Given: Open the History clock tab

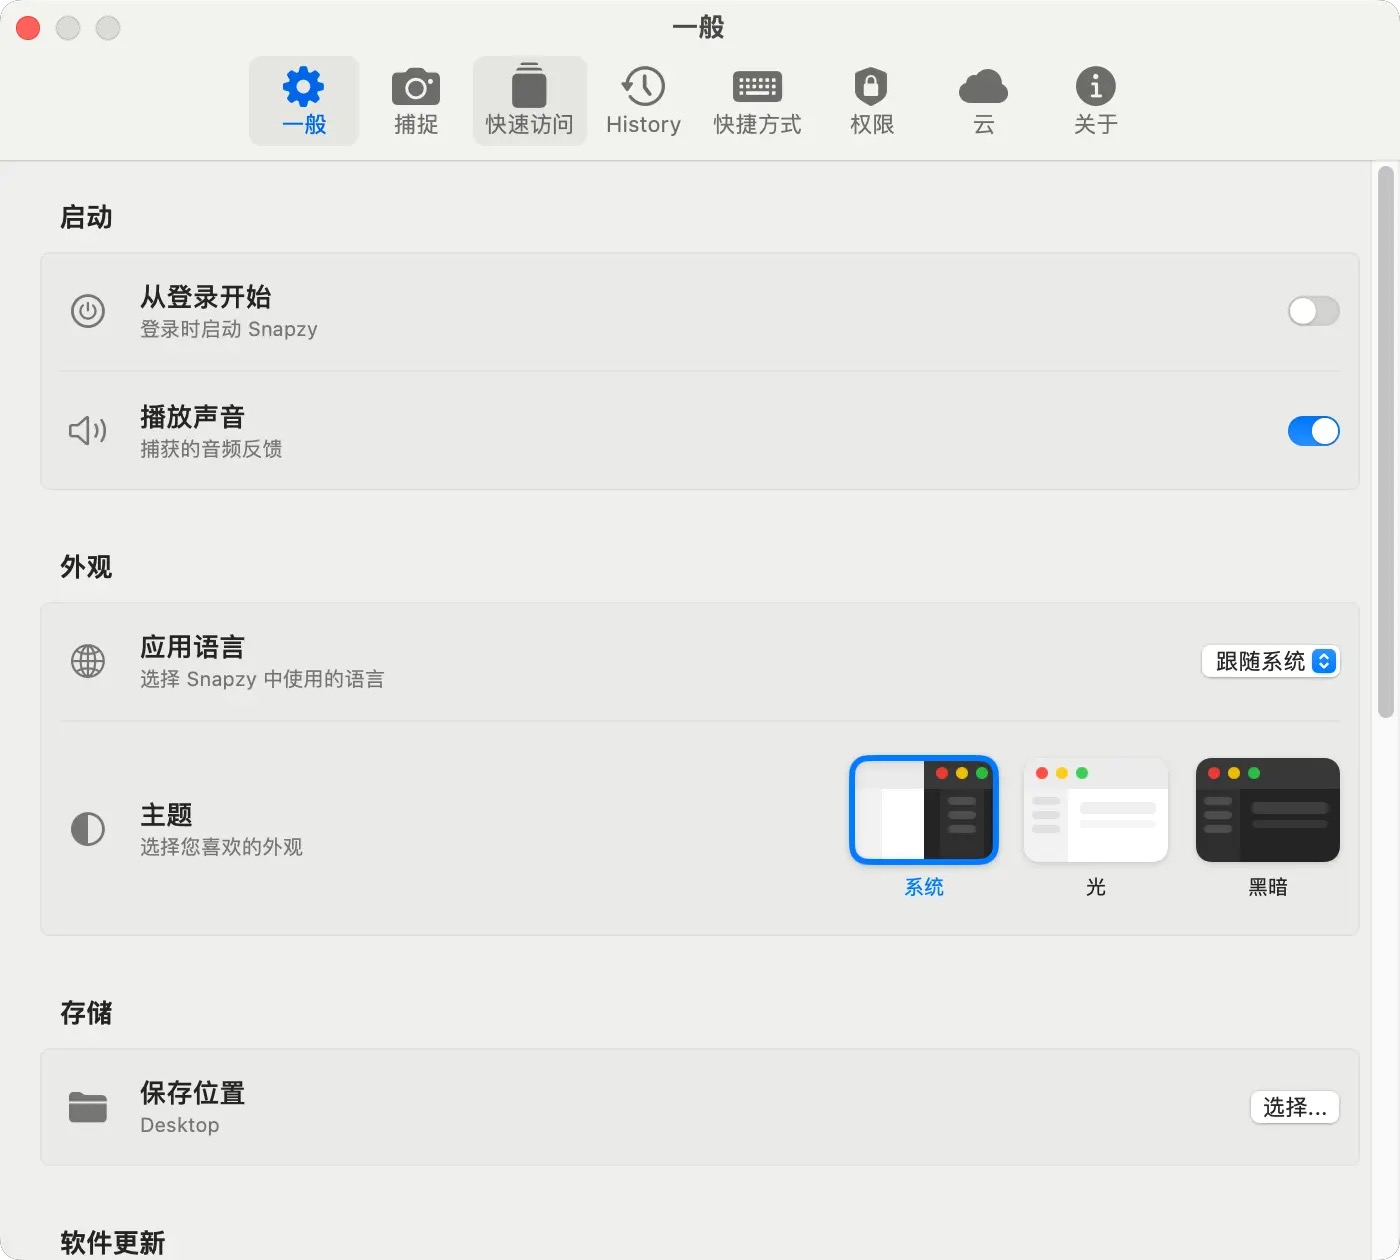Looking at the screenshot, I should 643,101.
